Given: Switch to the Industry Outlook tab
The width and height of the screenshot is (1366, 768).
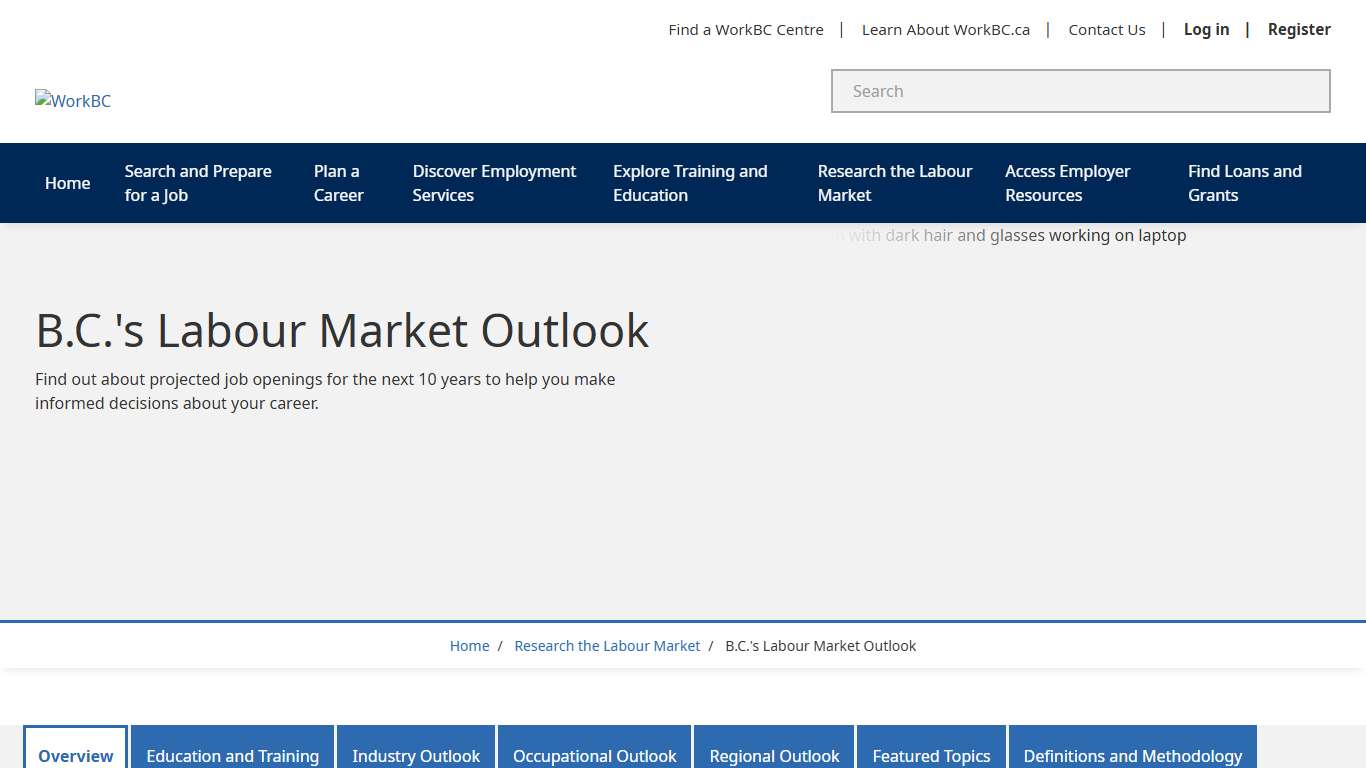Looking at the screenshot, I should (x=416, y=756).
